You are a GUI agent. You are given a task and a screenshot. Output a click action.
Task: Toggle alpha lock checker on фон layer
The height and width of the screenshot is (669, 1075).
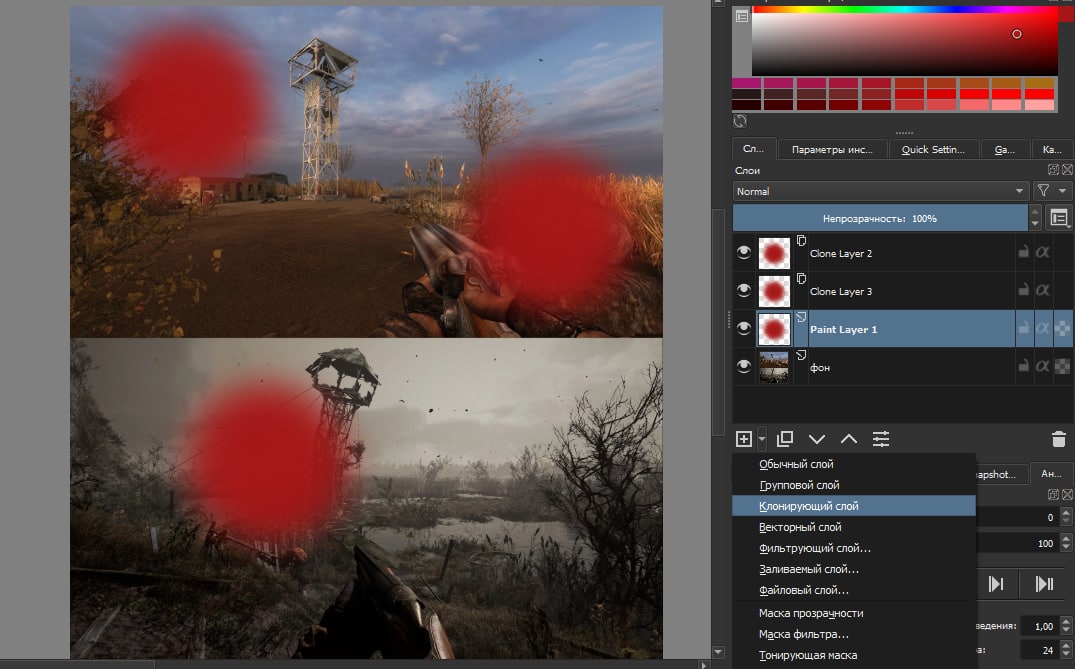tap(1062, 367)
